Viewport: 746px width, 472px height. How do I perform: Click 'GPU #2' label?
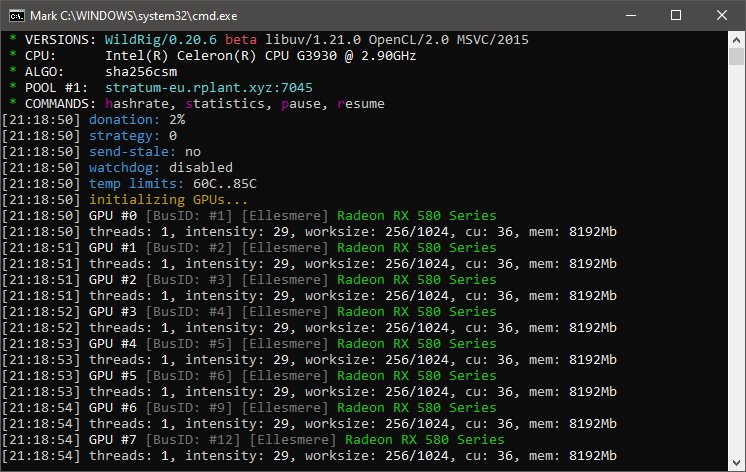113,280
